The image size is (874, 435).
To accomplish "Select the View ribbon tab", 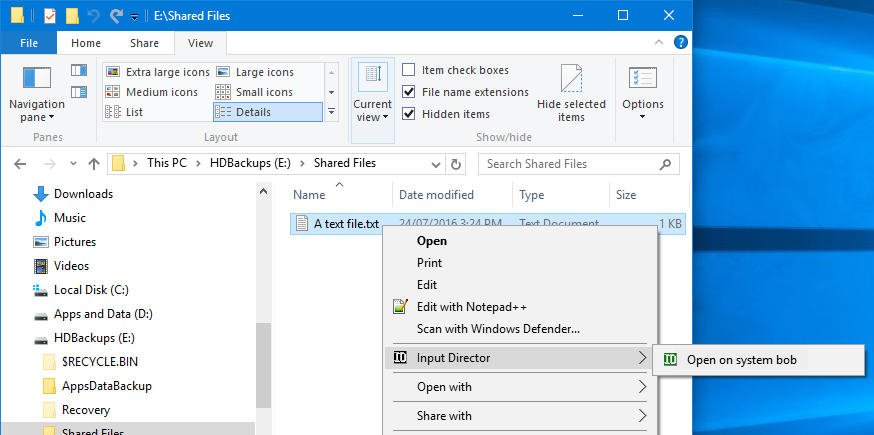I will pos(200,43).
